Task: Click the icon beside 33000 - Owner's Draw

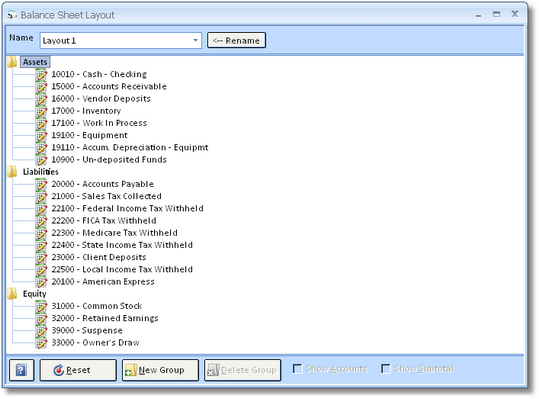Action: (41, 343)
